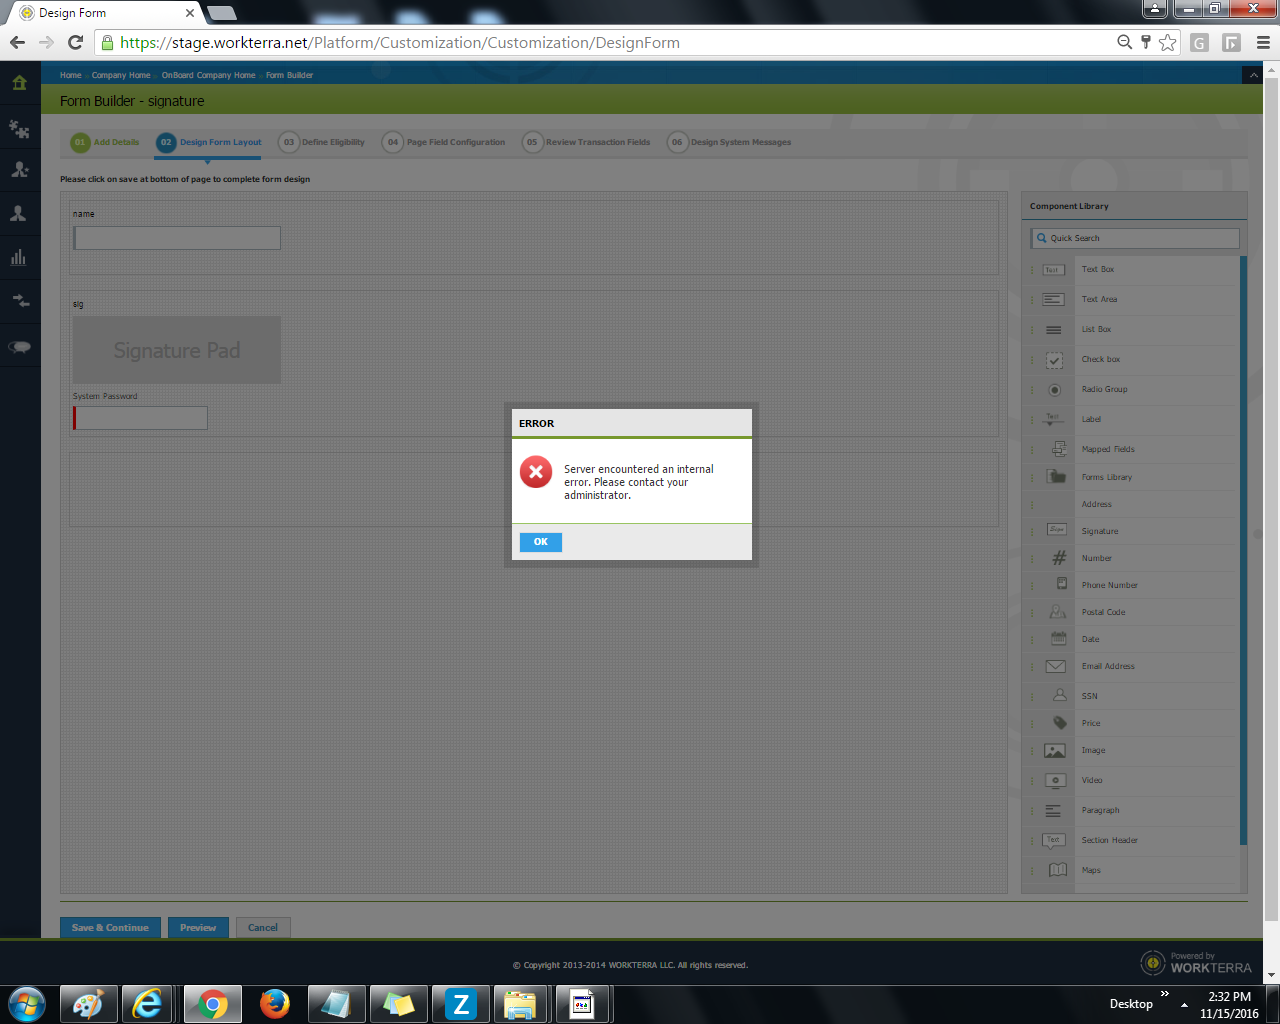Collapse the header using top-right chevron

(1251, 76)
